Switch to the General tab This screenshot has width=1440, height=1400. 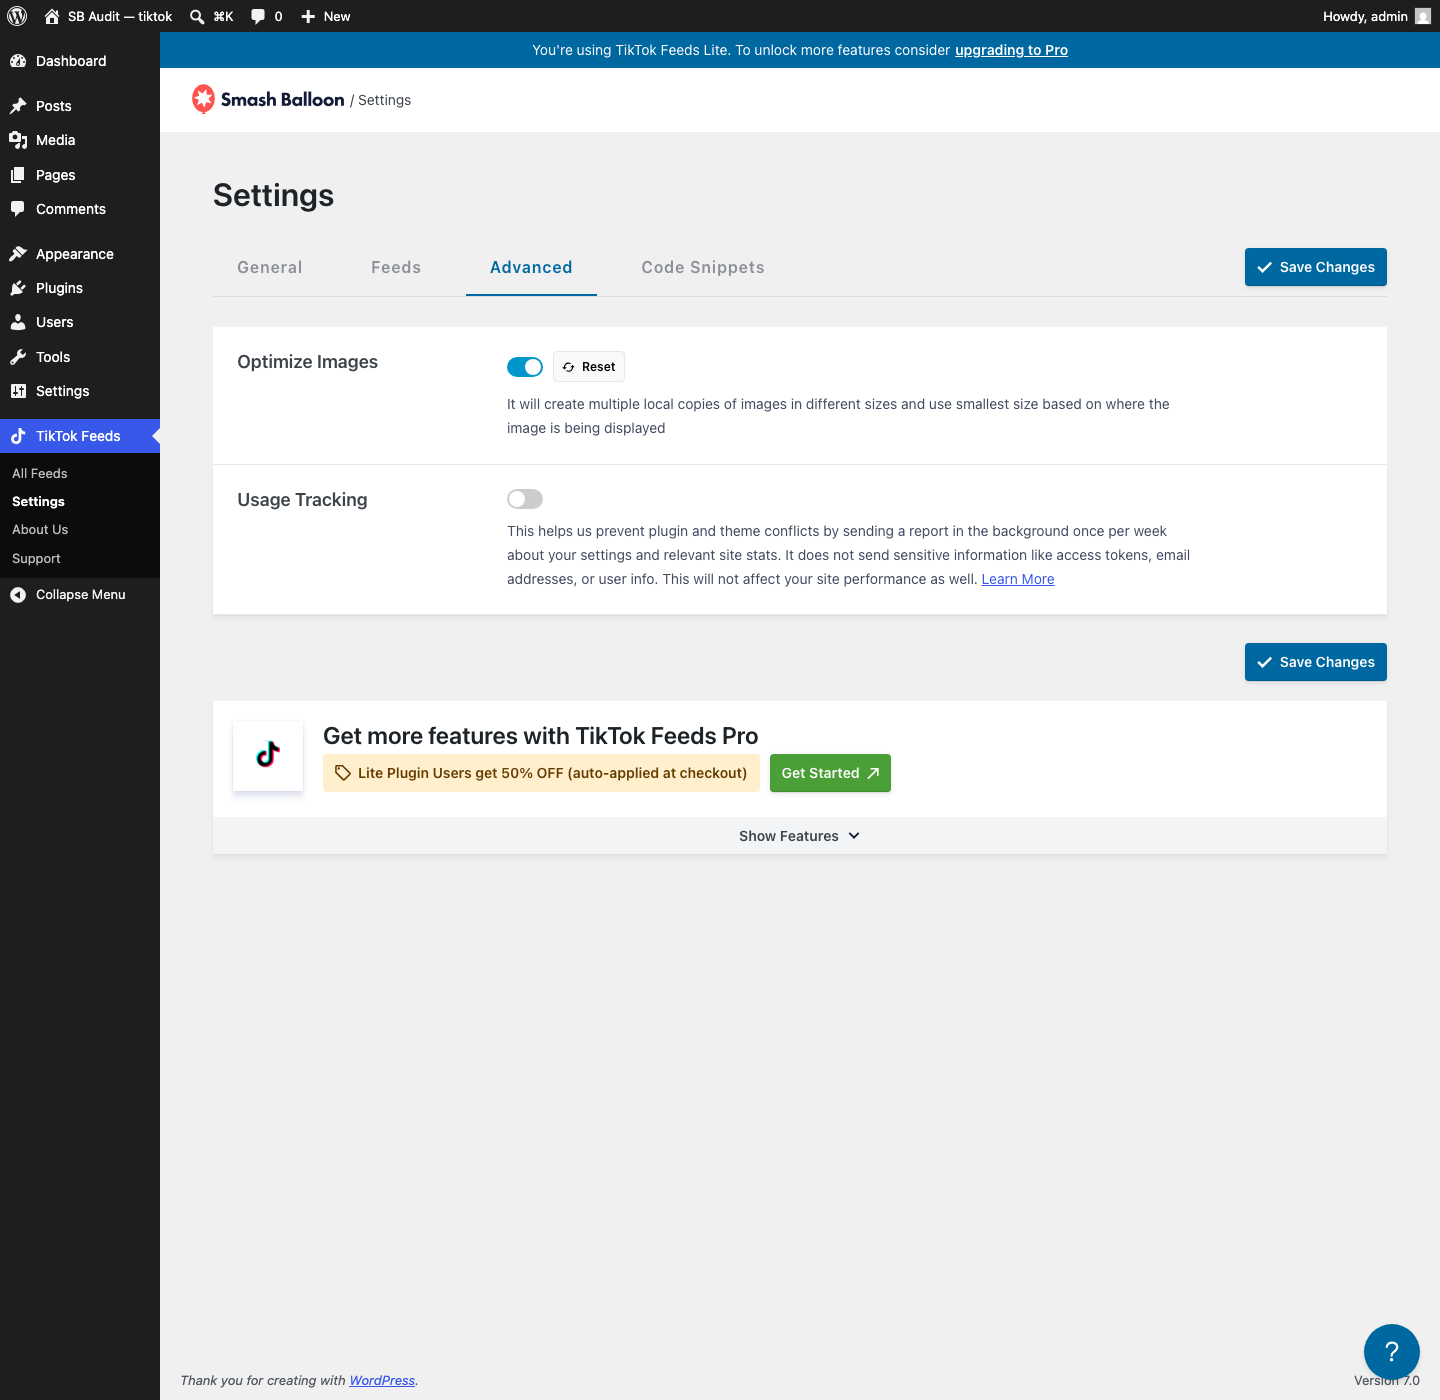(x=270, y=267)
